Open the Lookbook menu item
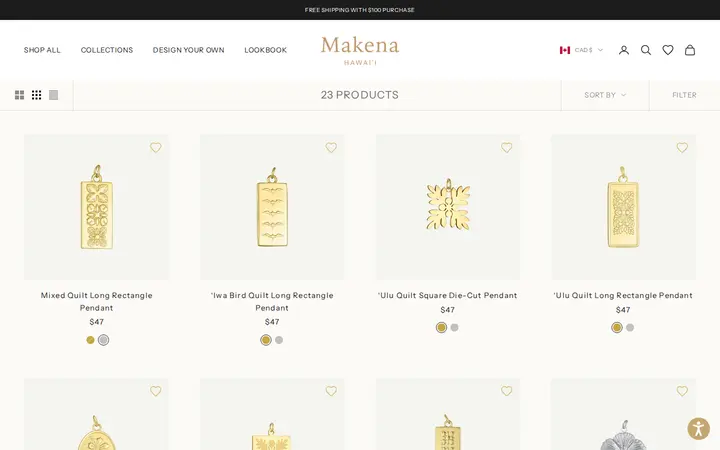The height and width of the screenshot is (450, 720). click(265, 50)
